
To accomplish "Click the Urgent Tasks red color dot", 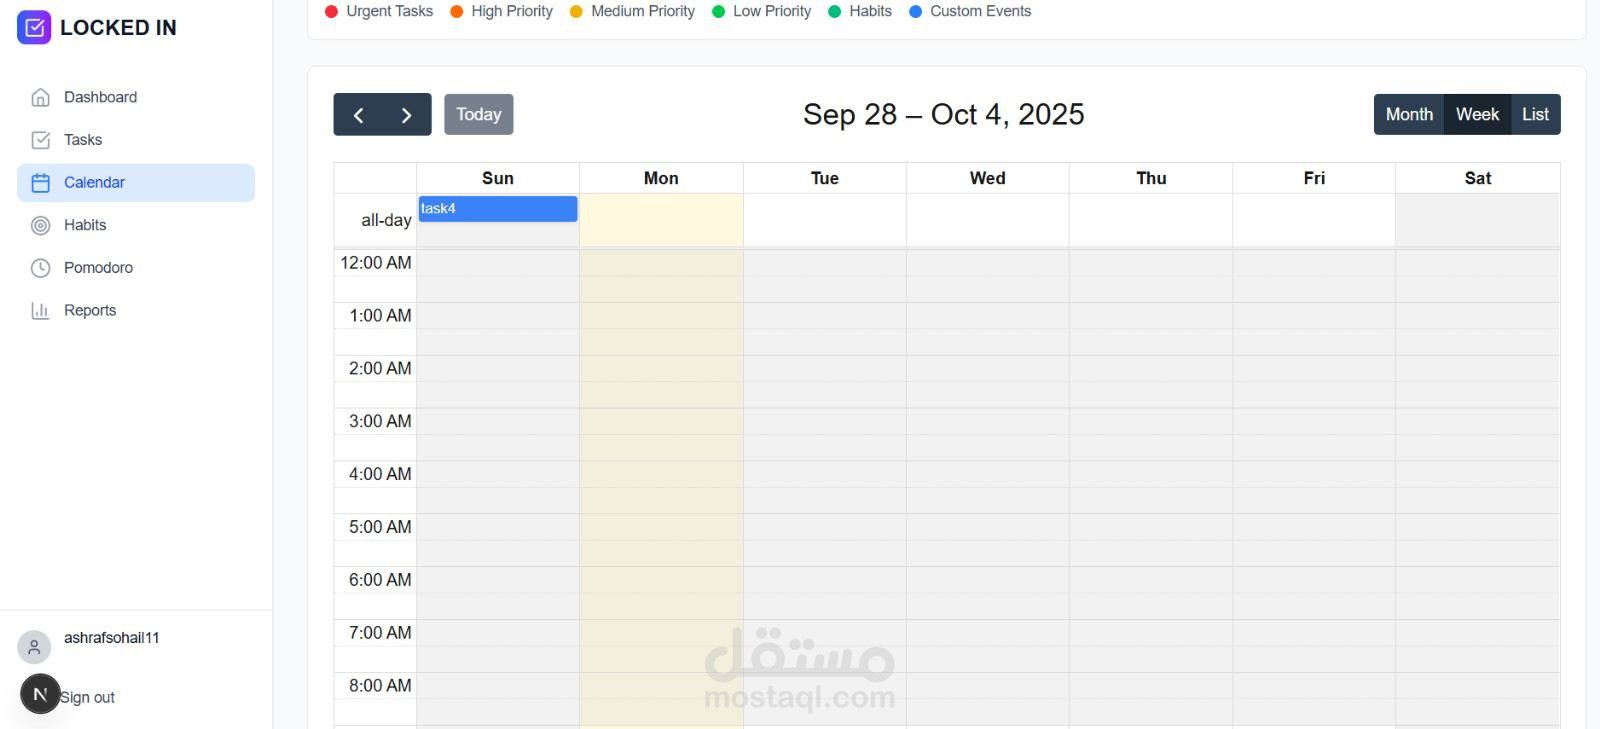I will click(332, 12).
